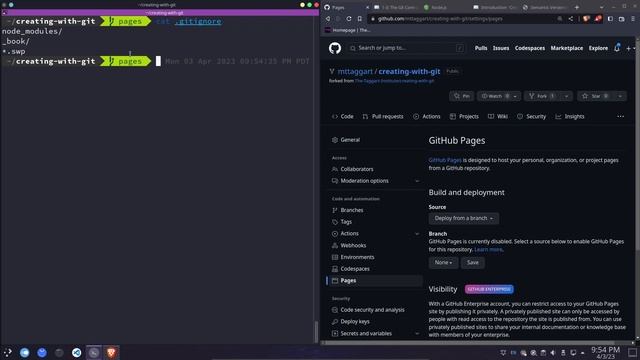Open the GitHub logo home link
The height and width of the screenshot is (360, 640).
coord(335,48)
